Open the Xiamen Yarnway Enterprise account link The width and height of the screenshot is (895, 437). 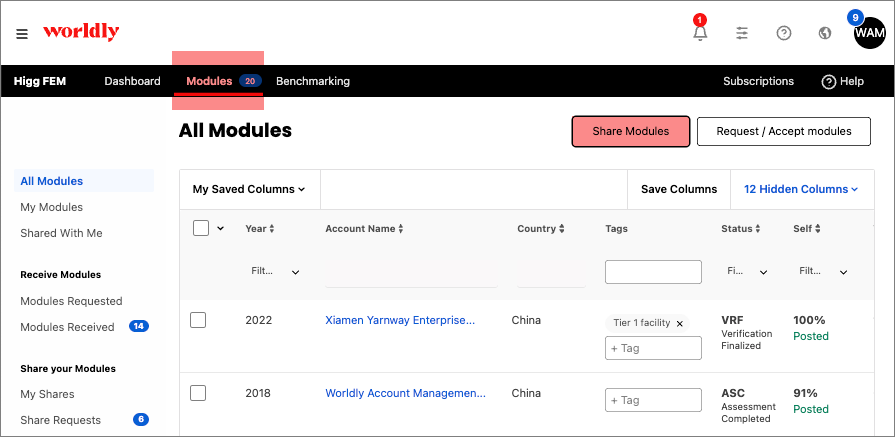[400, 320]
